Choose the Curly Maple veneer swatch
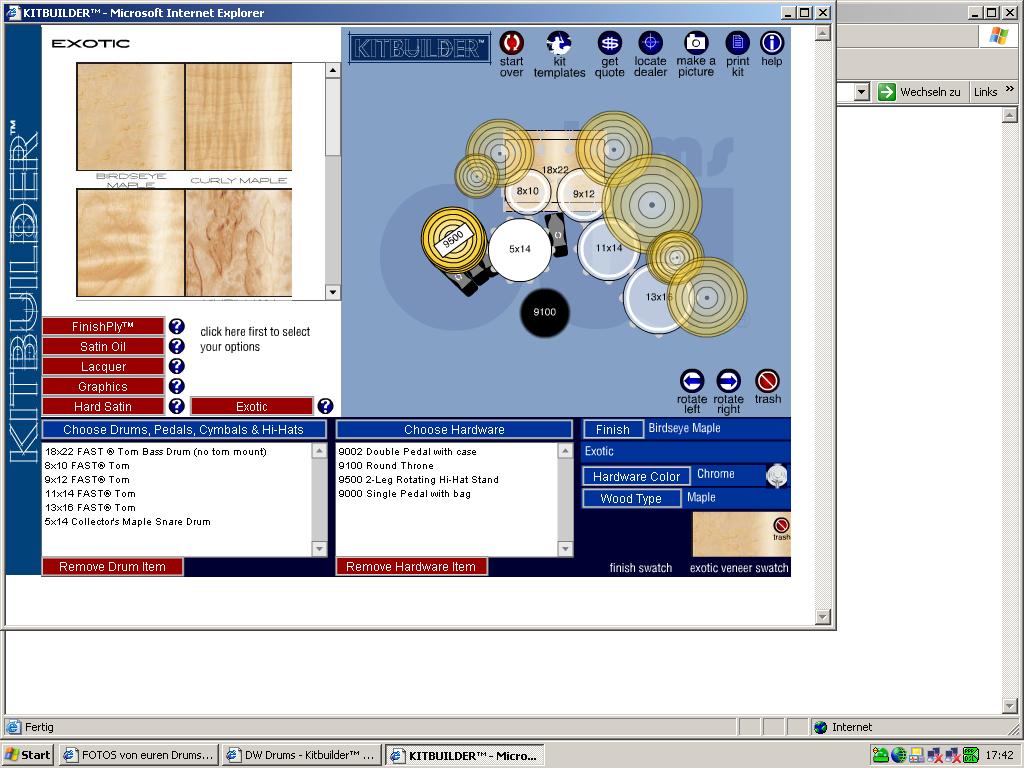Image resolution: width=1024 pixels, height=768 pixels. 238,116
